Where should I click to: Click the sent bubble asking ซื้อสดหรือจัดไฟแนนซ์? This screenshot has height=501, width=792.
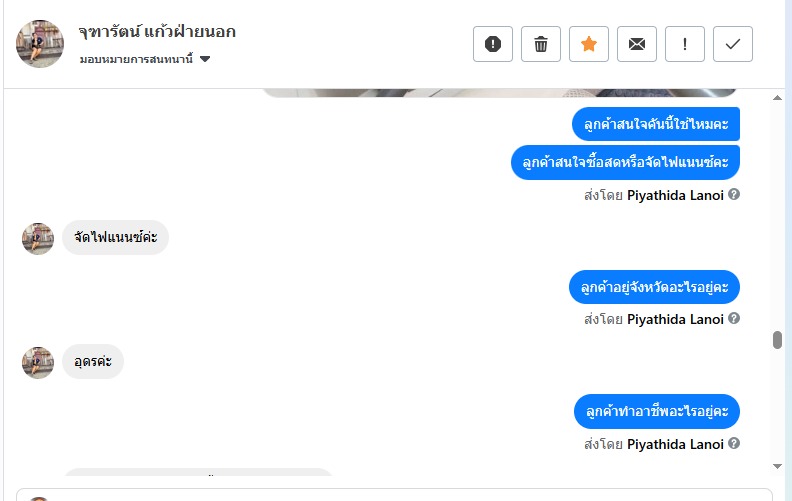click(625, 162)
